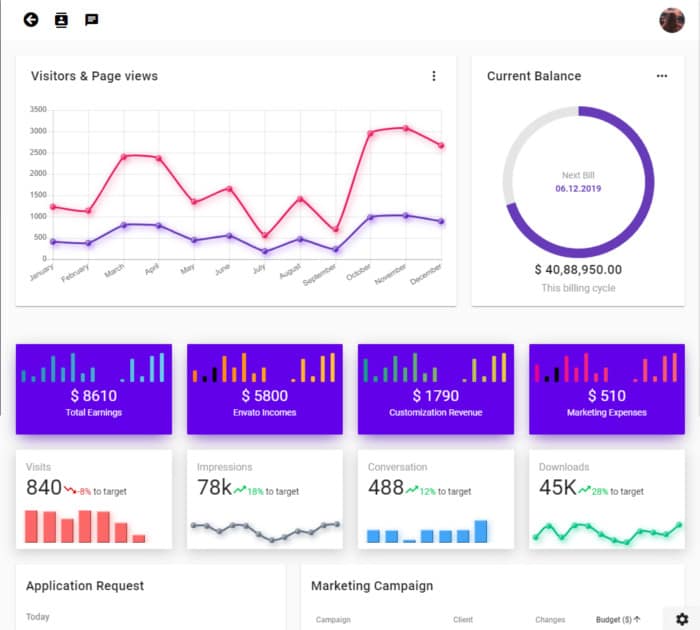The width and height of the screenshot is (700, 630).
Task: Click the November red data point
Action: 405,128
